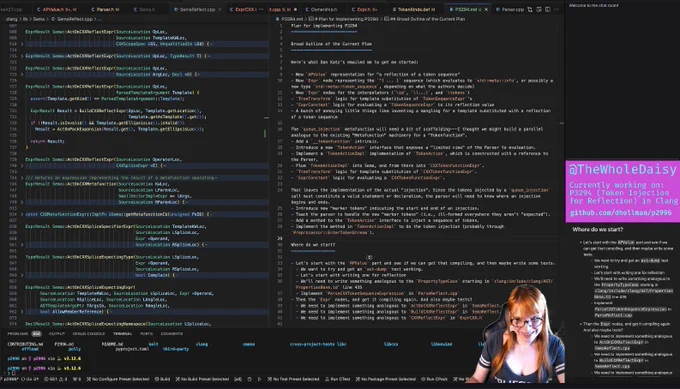Click 'No Package Preset Selected' status item
Viewport: 680px width, 389px height.
(x=386, y=379)
